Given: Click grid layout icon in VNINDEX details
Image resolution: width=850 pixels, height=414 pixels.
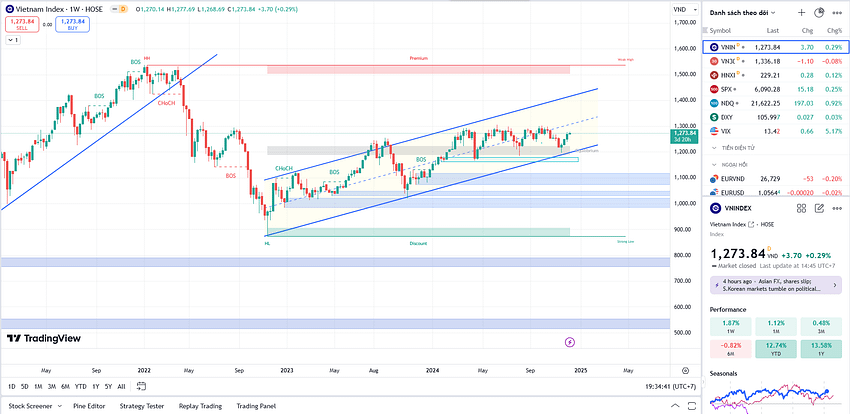Looking at the screenshot, I should coord(802,208).
